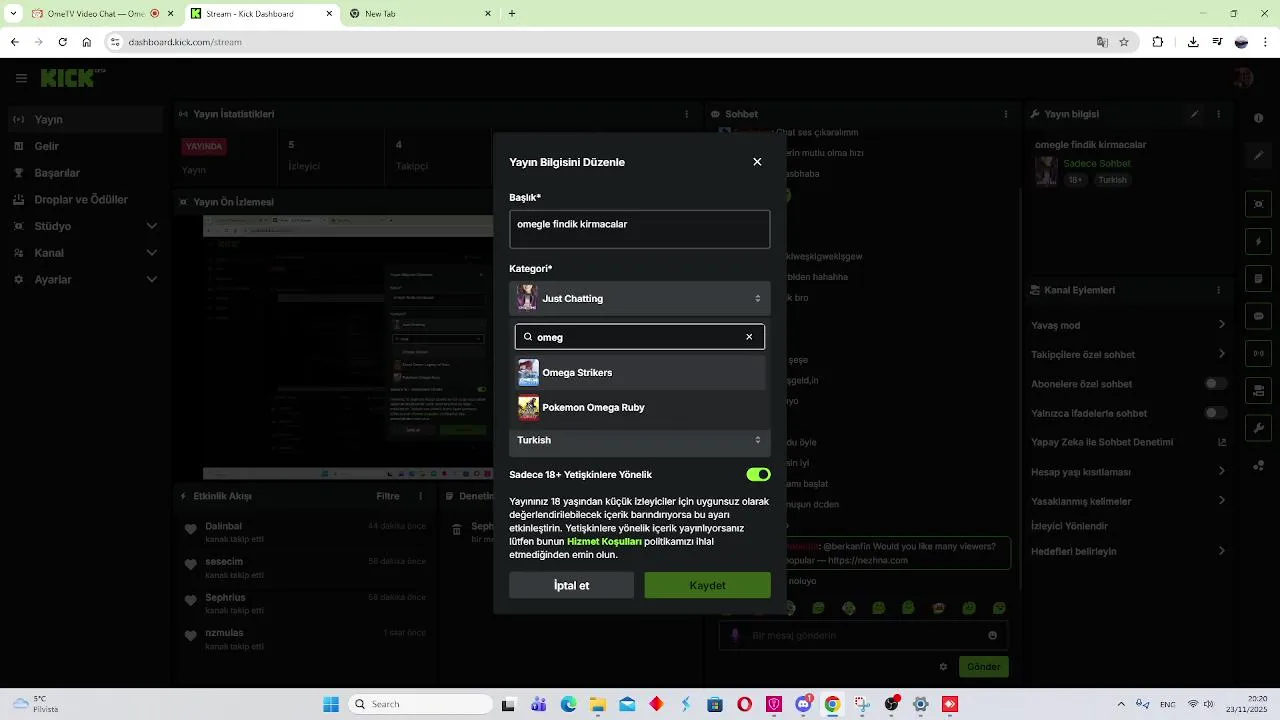Click the green Kaydet button
The width and height of the screenshot is (1280, 720).
coord(707,585)
